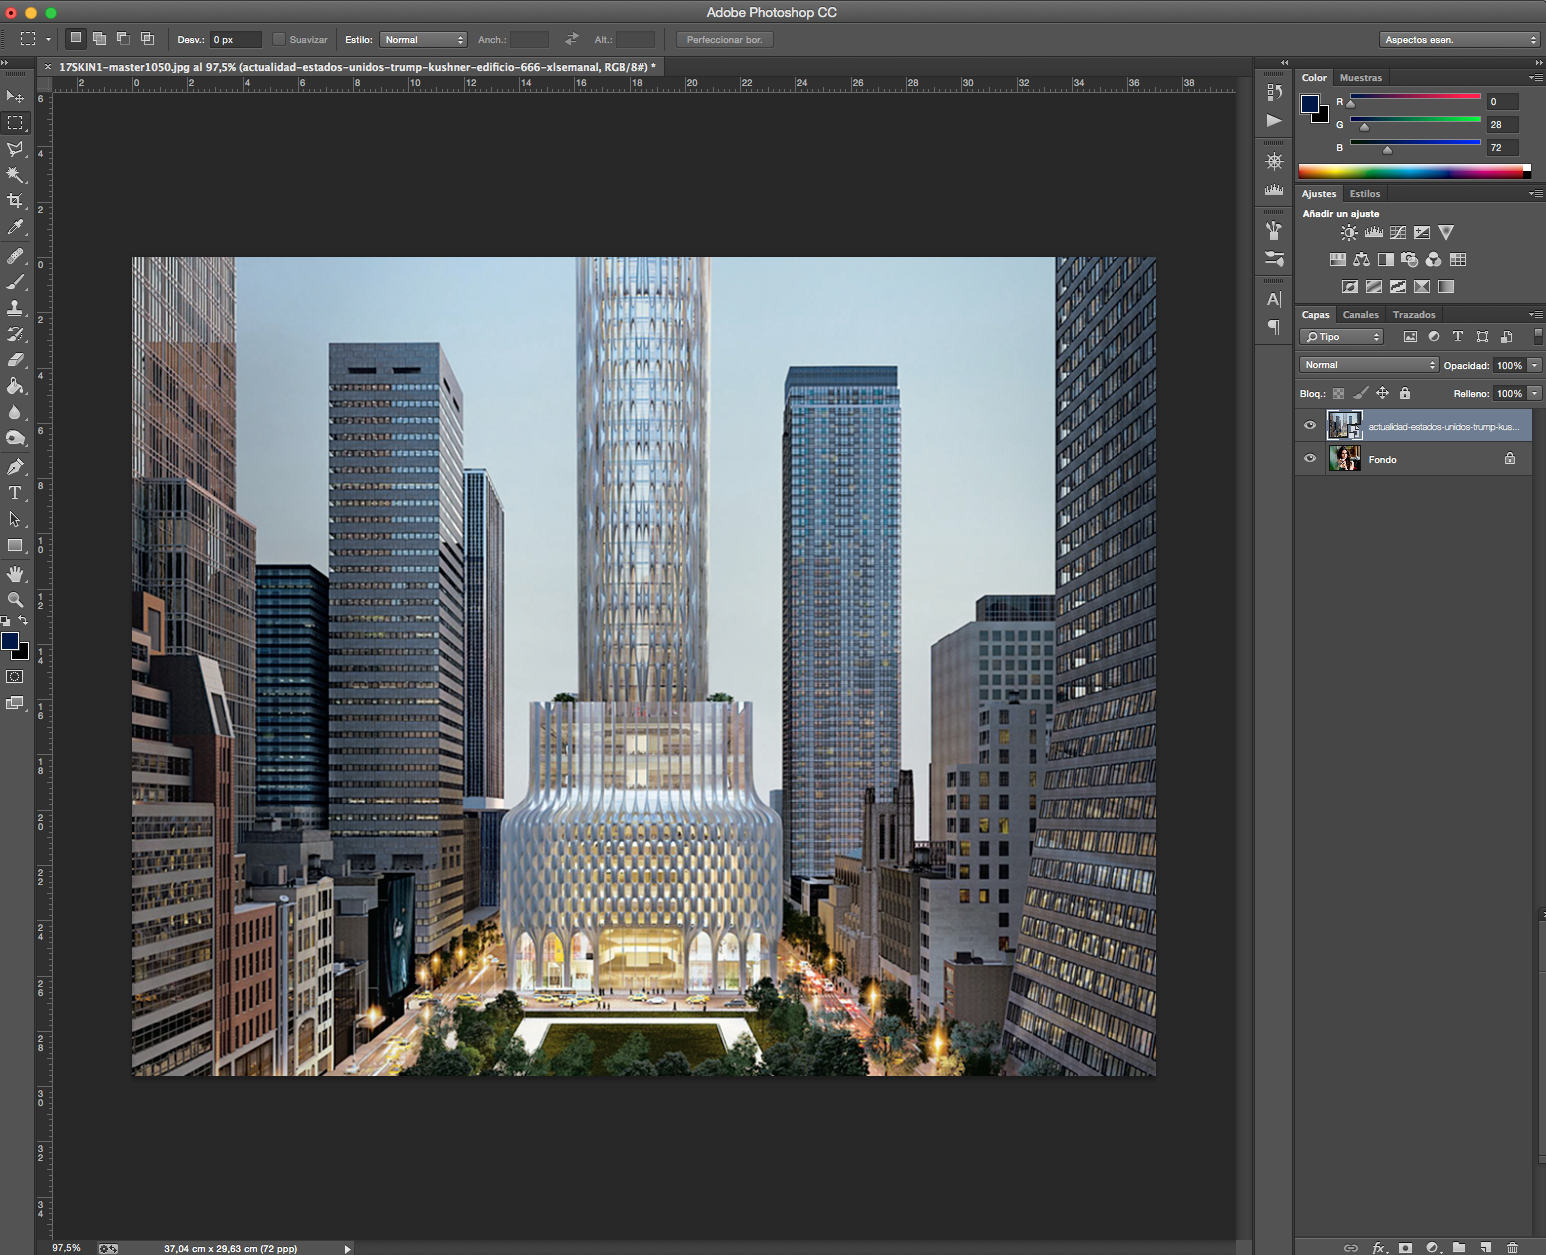1546x1255 pixels.
Task: Select the Eyedropper tool
Action: [x=15, y=228]
